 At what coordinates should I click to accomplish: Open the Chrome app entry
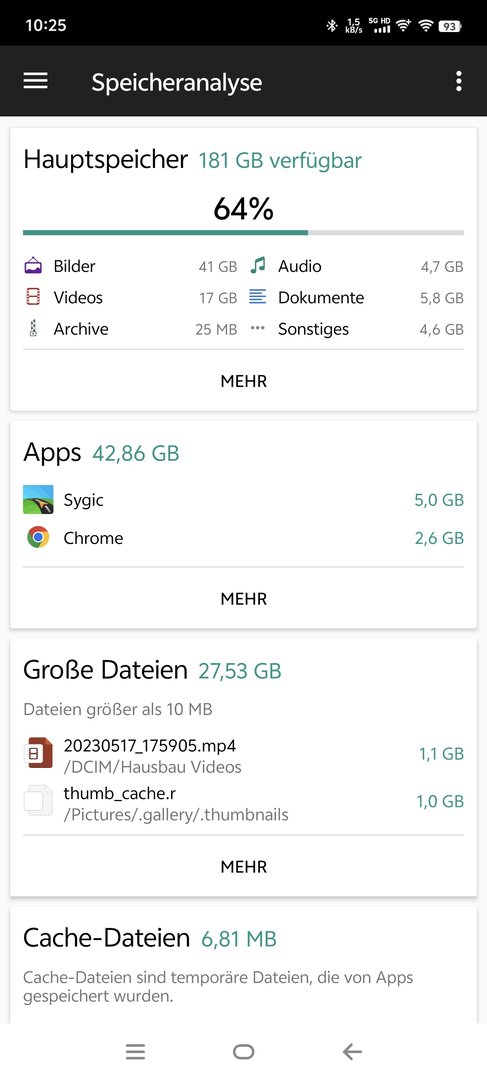tap(243, 538)
